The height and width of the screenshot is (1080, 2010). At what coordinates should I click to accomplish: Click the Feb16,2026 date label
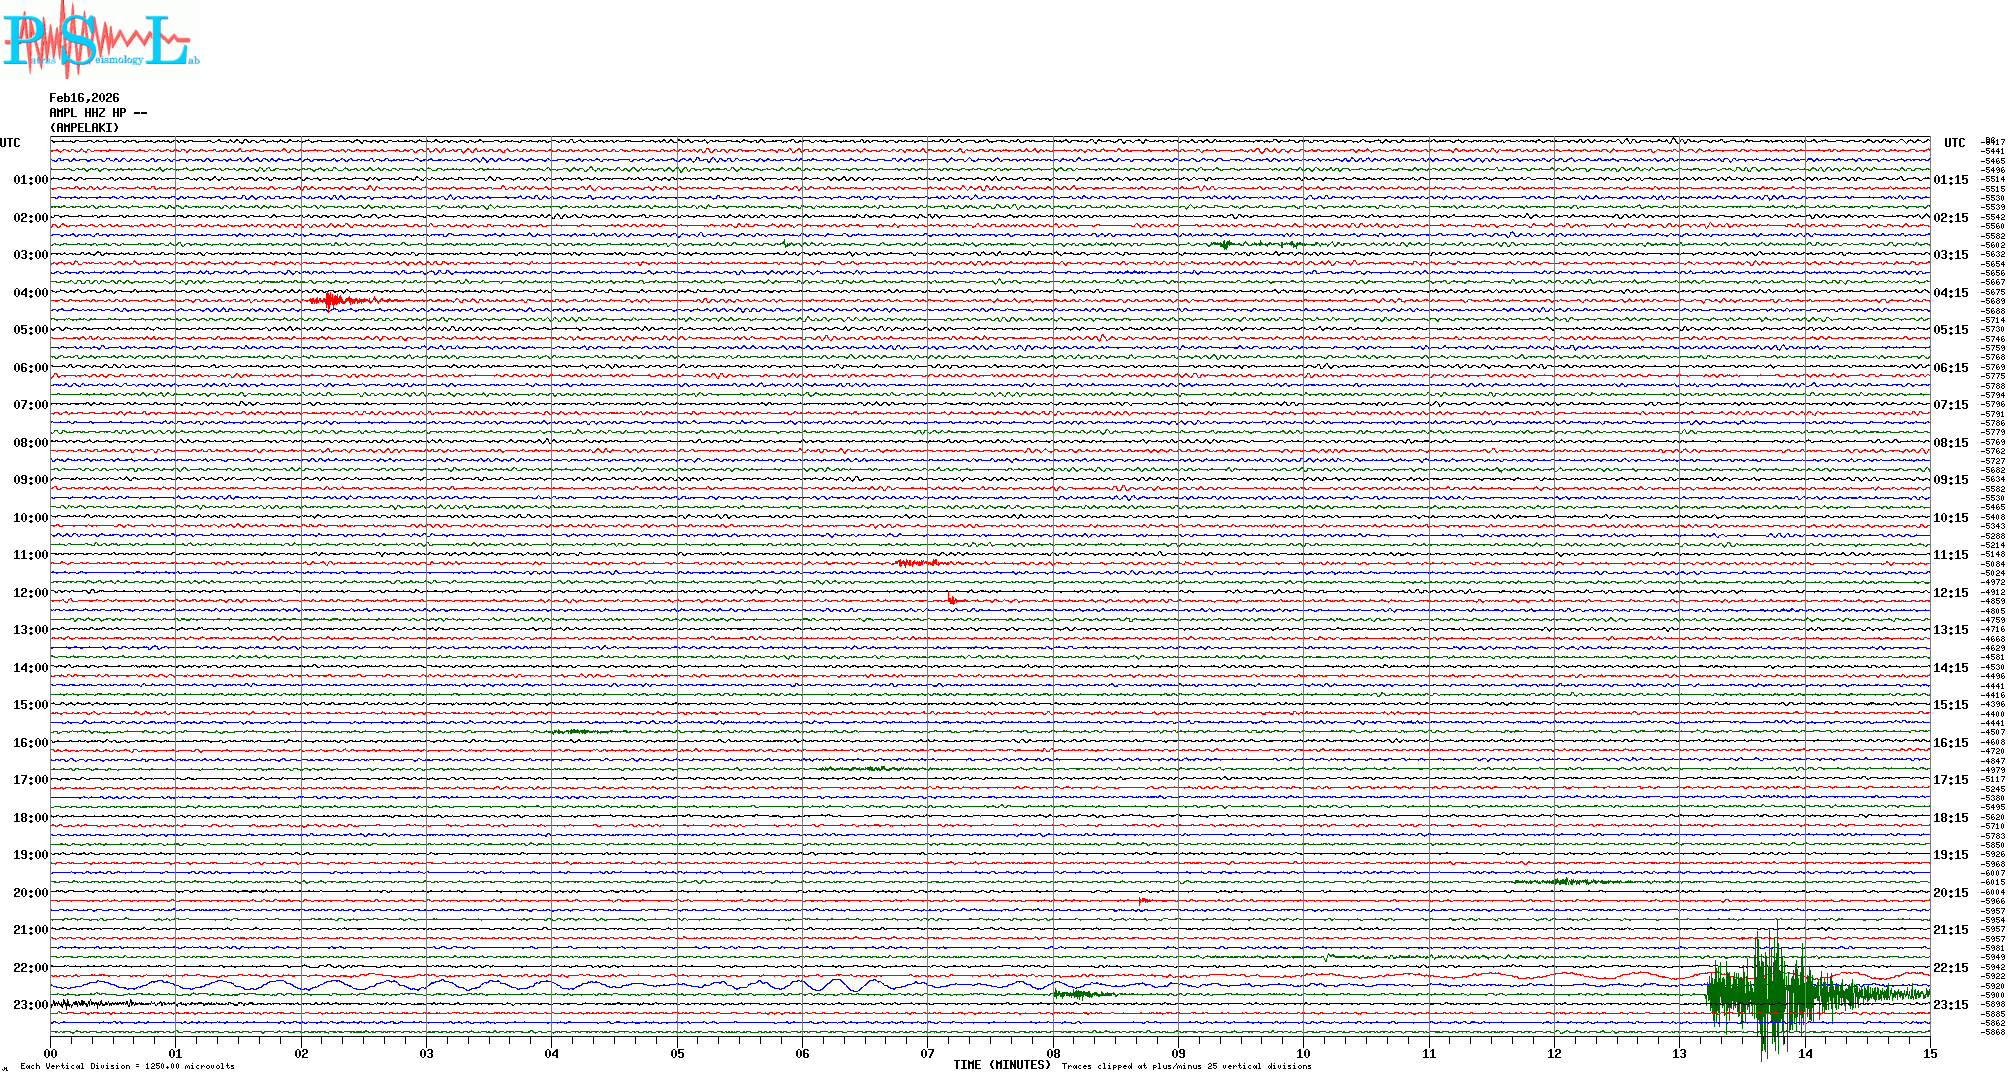coord(84,98)
